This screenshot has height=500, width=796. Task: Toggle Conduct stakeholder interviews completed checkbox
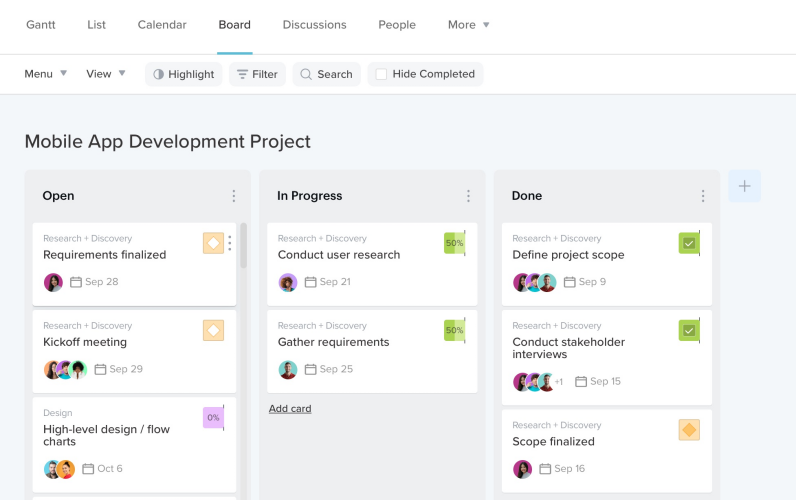pyautogui.click(x=689, y=330)
